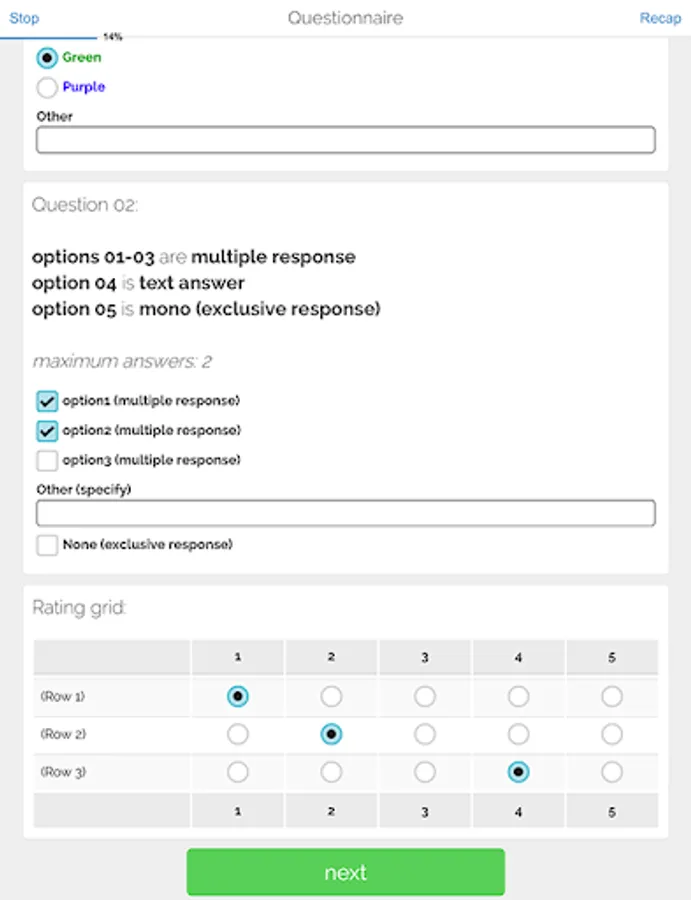
Task: Rate Row 1 as 3
Action: click(425, 696)
